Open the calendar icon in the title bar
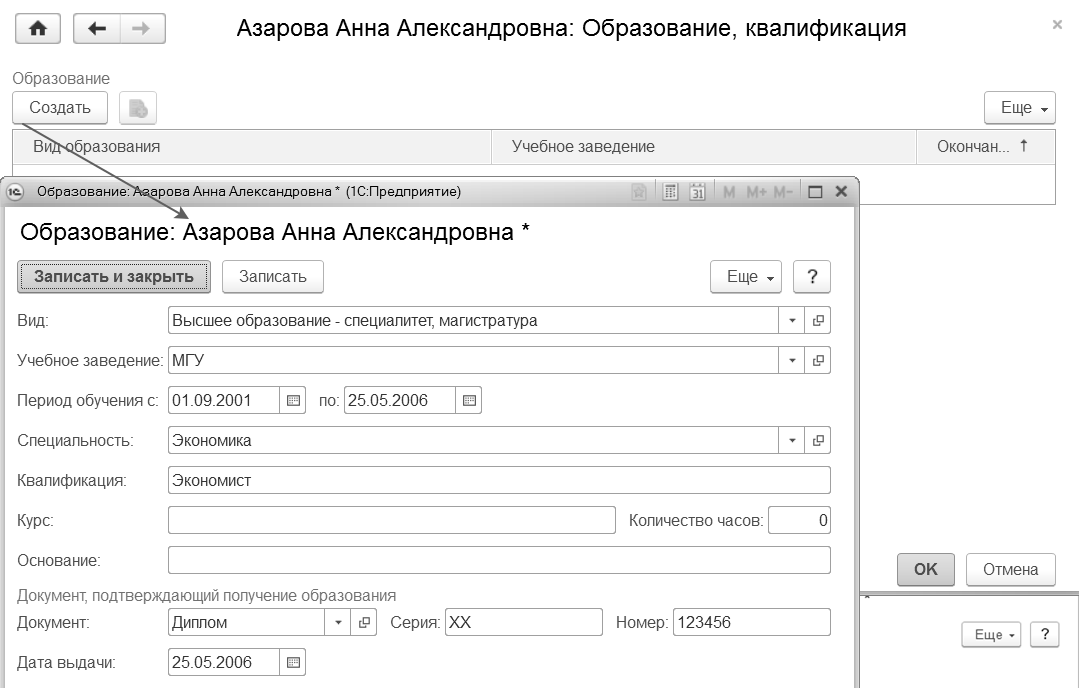This screenshot has height=688, width=1079. (698, 191)
